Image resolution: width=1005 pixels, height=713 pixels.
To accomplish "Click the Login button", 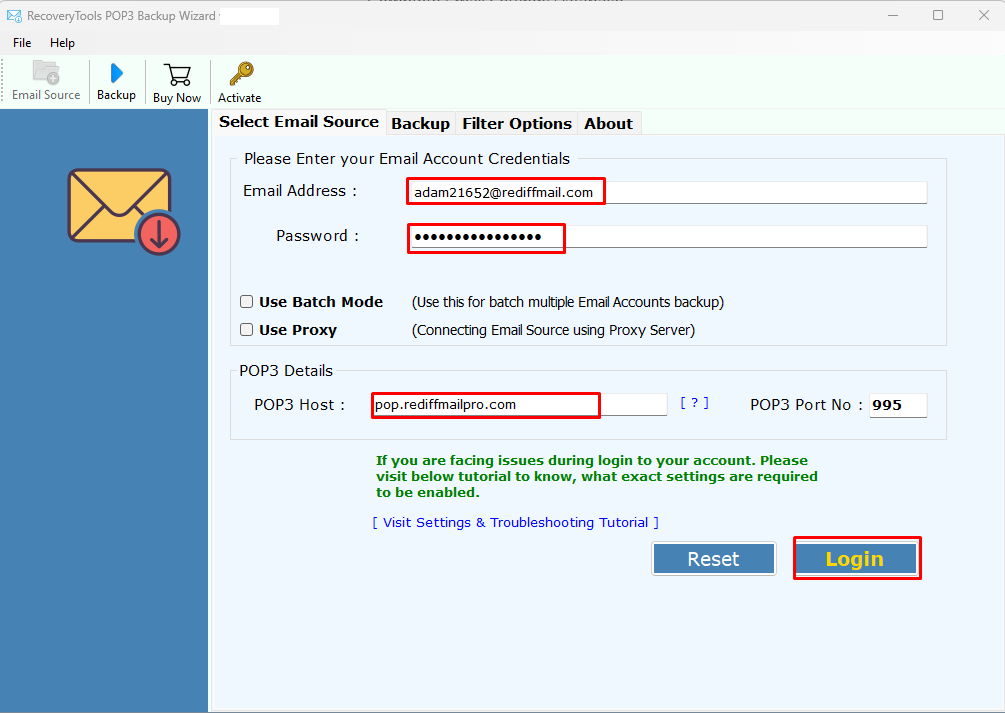I will 854,559.
